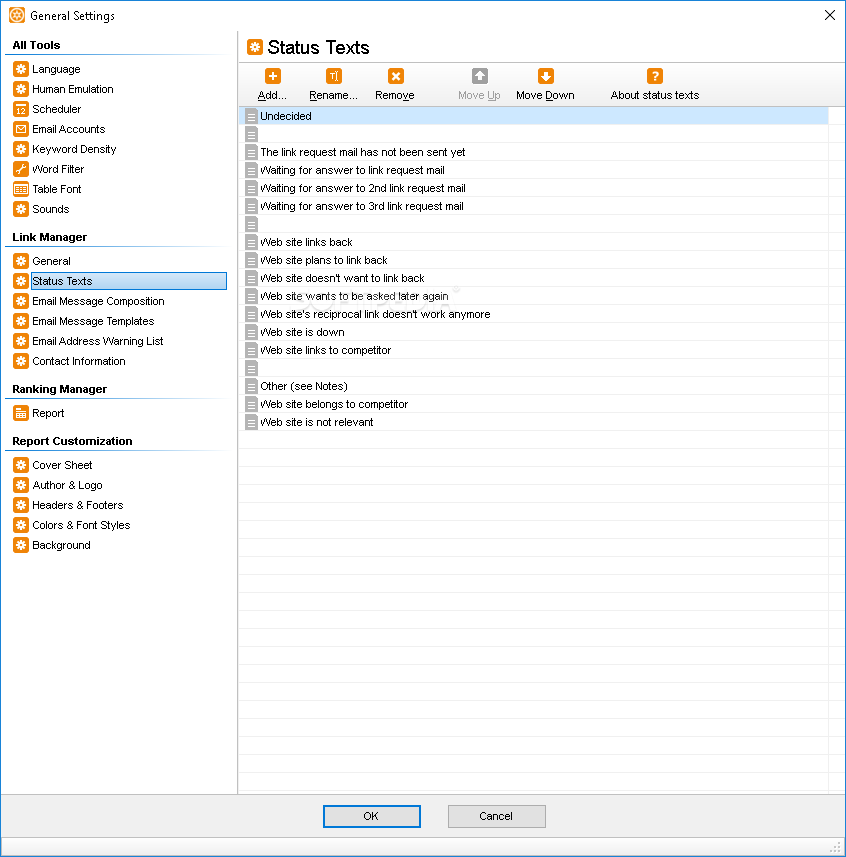Viewport: 846px width, 857px height.
Task: Click the Move Down arrow icon
Action: point(545,76)
